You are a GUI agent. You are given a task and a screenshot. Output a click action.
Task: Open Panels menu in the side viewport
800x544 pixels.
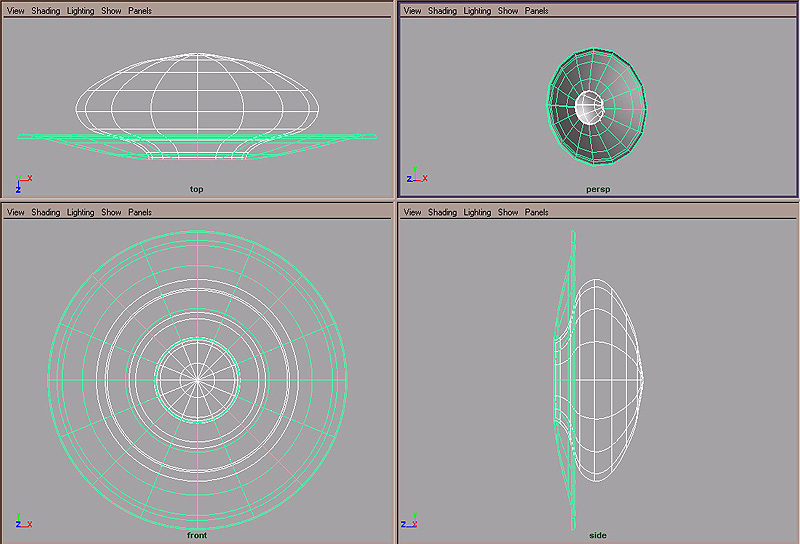pos(537,212)
